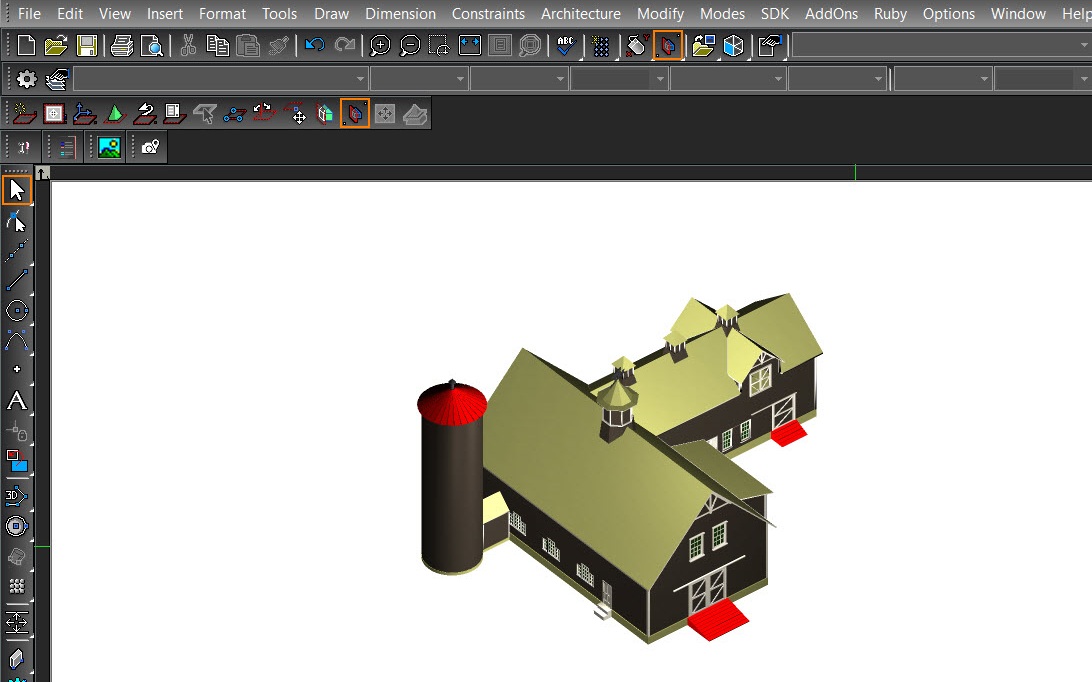
Task: Paste from the clipboard icon
Action: coord(247,46)
